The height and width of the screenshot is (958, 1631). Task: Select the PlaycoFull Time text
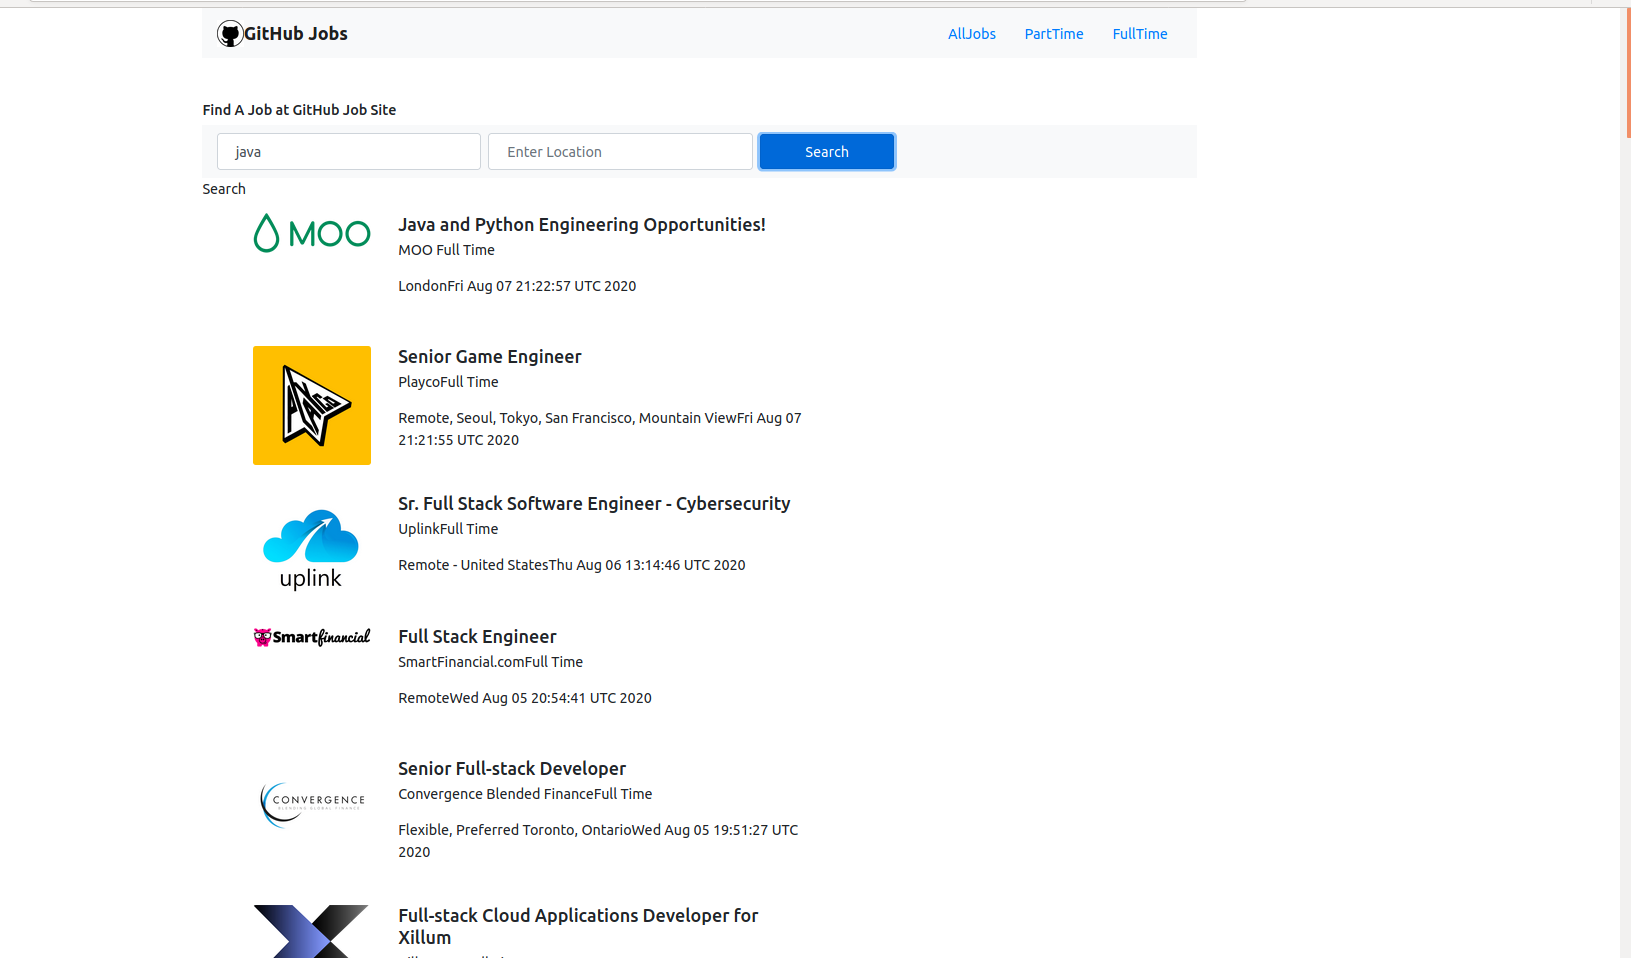tap(448, 382)
